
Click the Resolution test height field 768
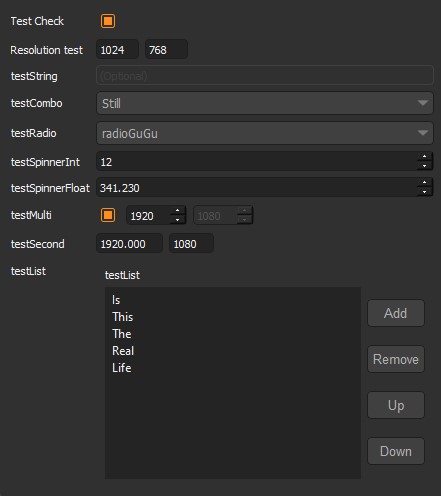tap(166, 50)
